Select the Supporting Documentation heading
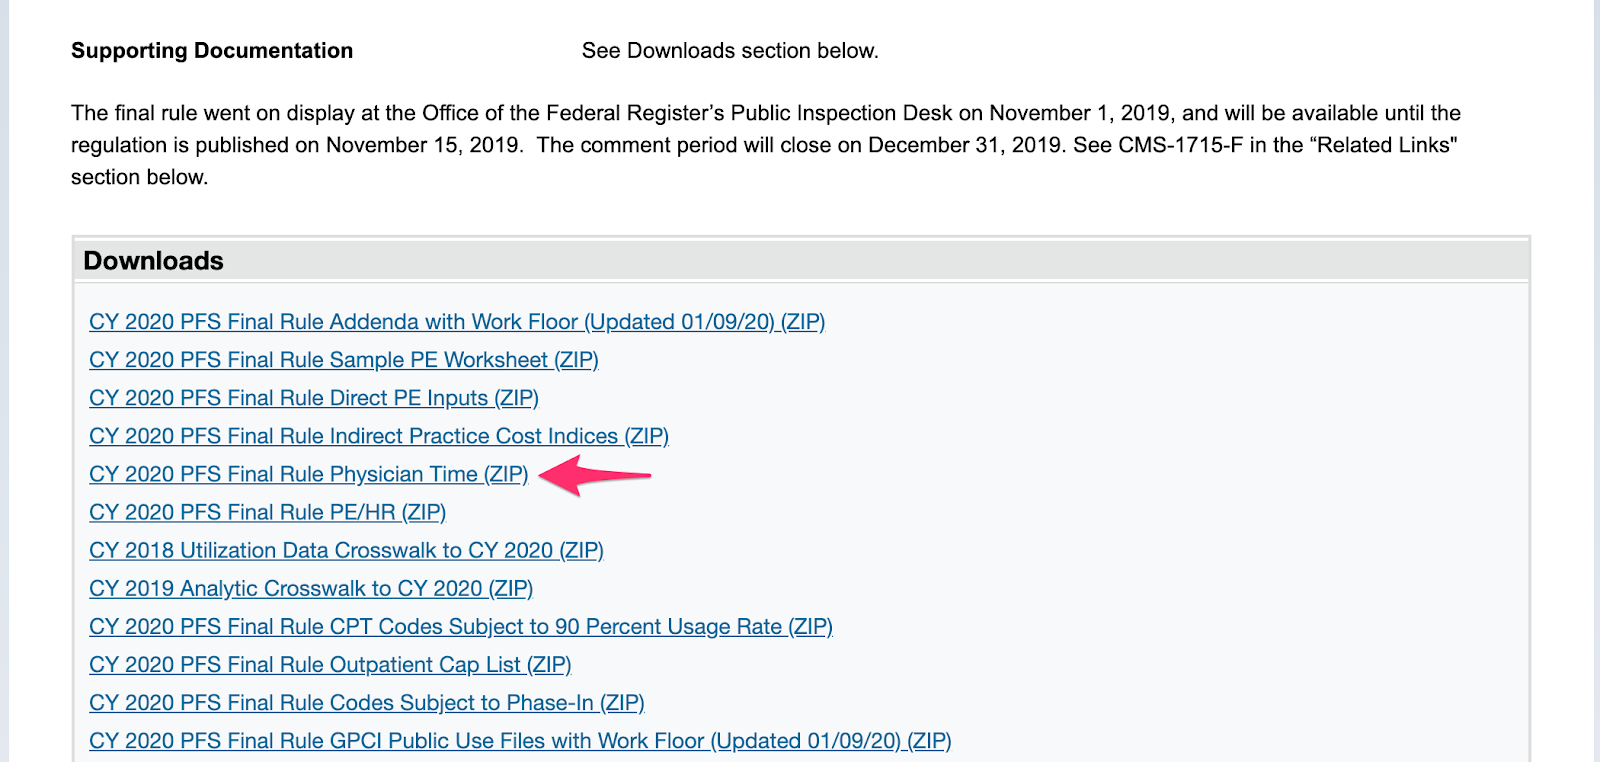The width and height of the screenshot is (1600, 762). click(212, 51)
